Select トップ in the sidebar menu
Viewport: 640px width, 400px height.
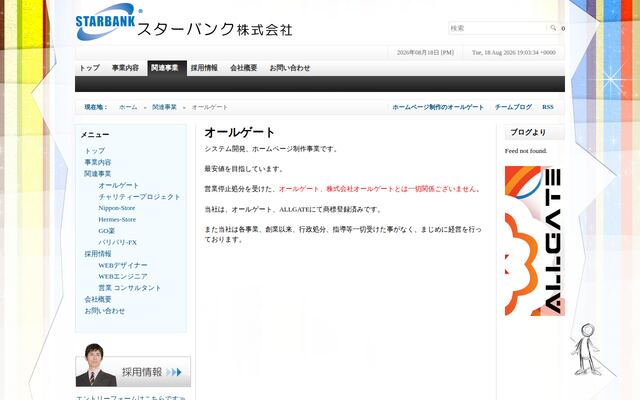[95, 151]
